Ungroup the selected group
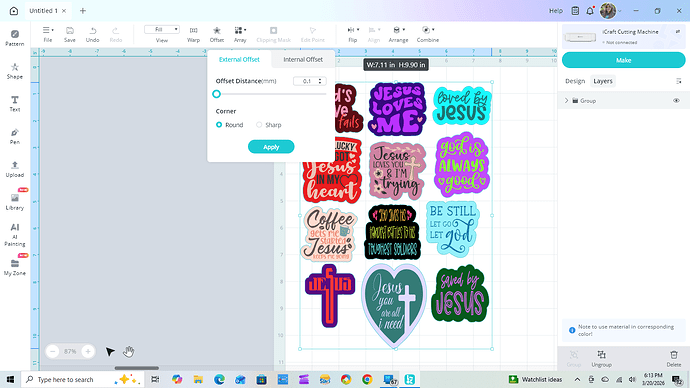 coord(602,359)
